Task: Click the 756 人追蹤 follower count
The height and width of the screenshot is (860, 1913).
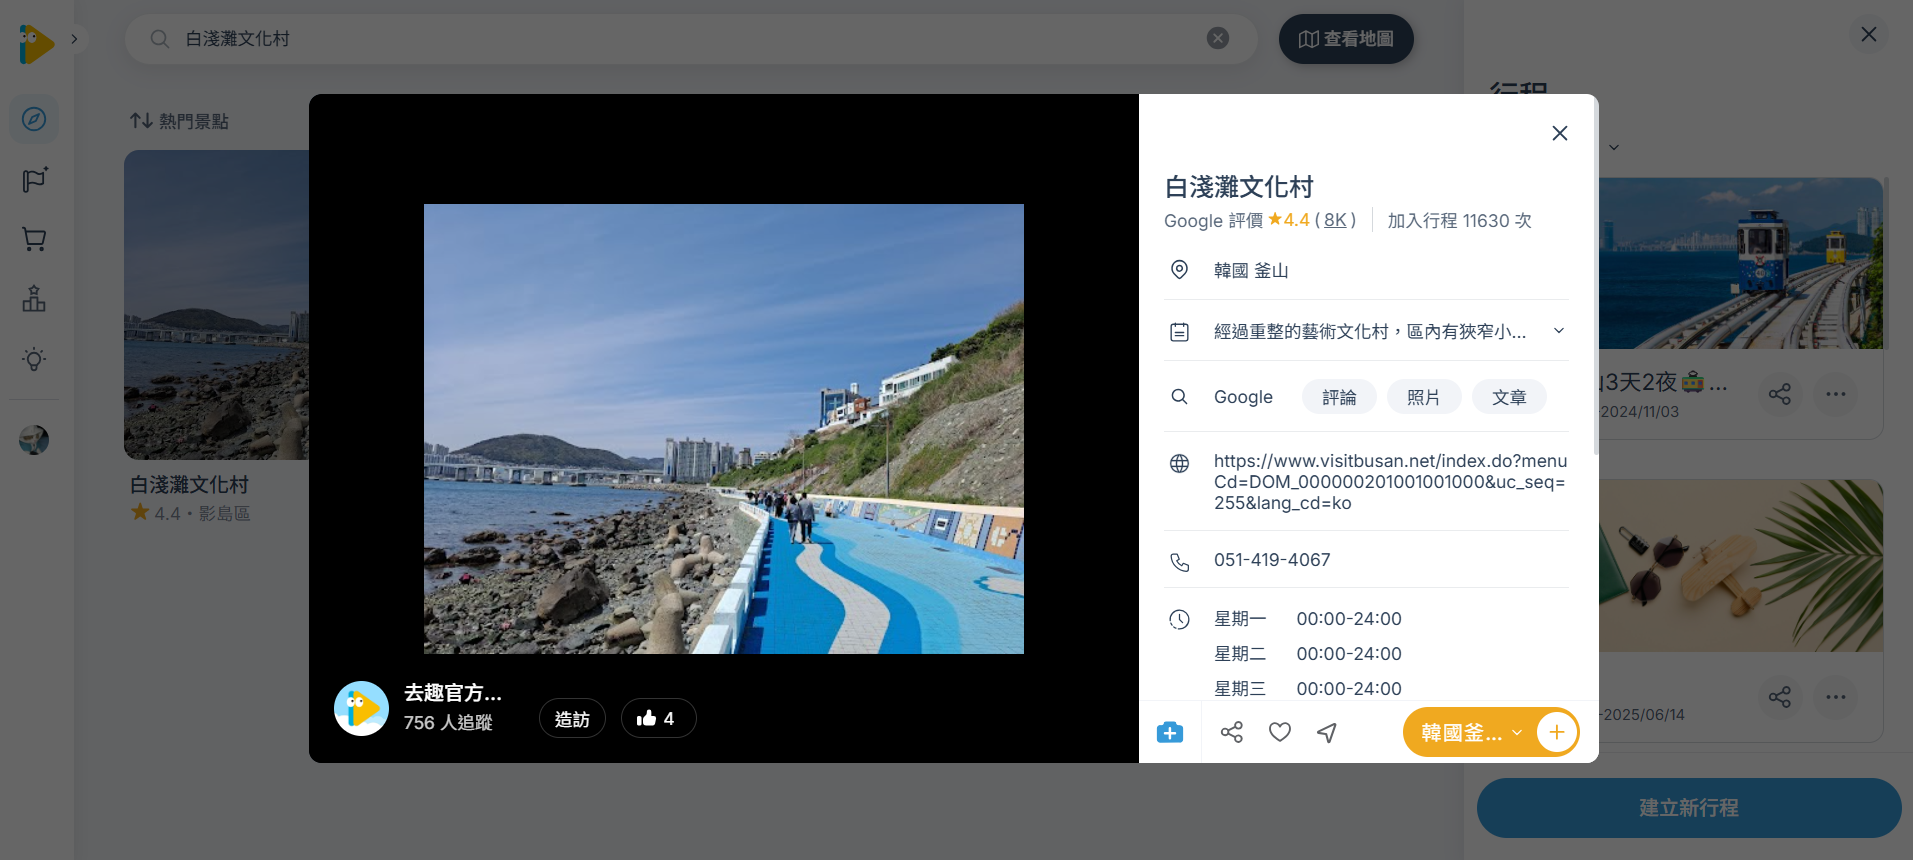Action: (448, 722)
